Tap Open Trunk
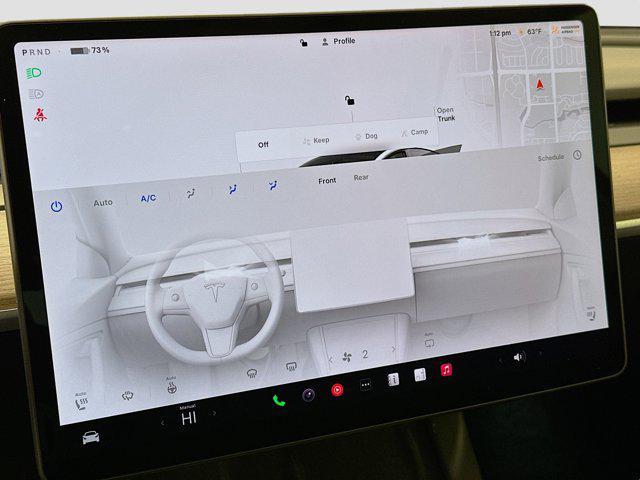 pos(446,114)
